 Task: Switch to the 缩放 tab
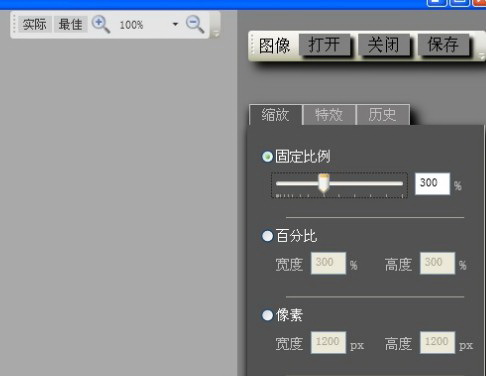coord(275,115)
